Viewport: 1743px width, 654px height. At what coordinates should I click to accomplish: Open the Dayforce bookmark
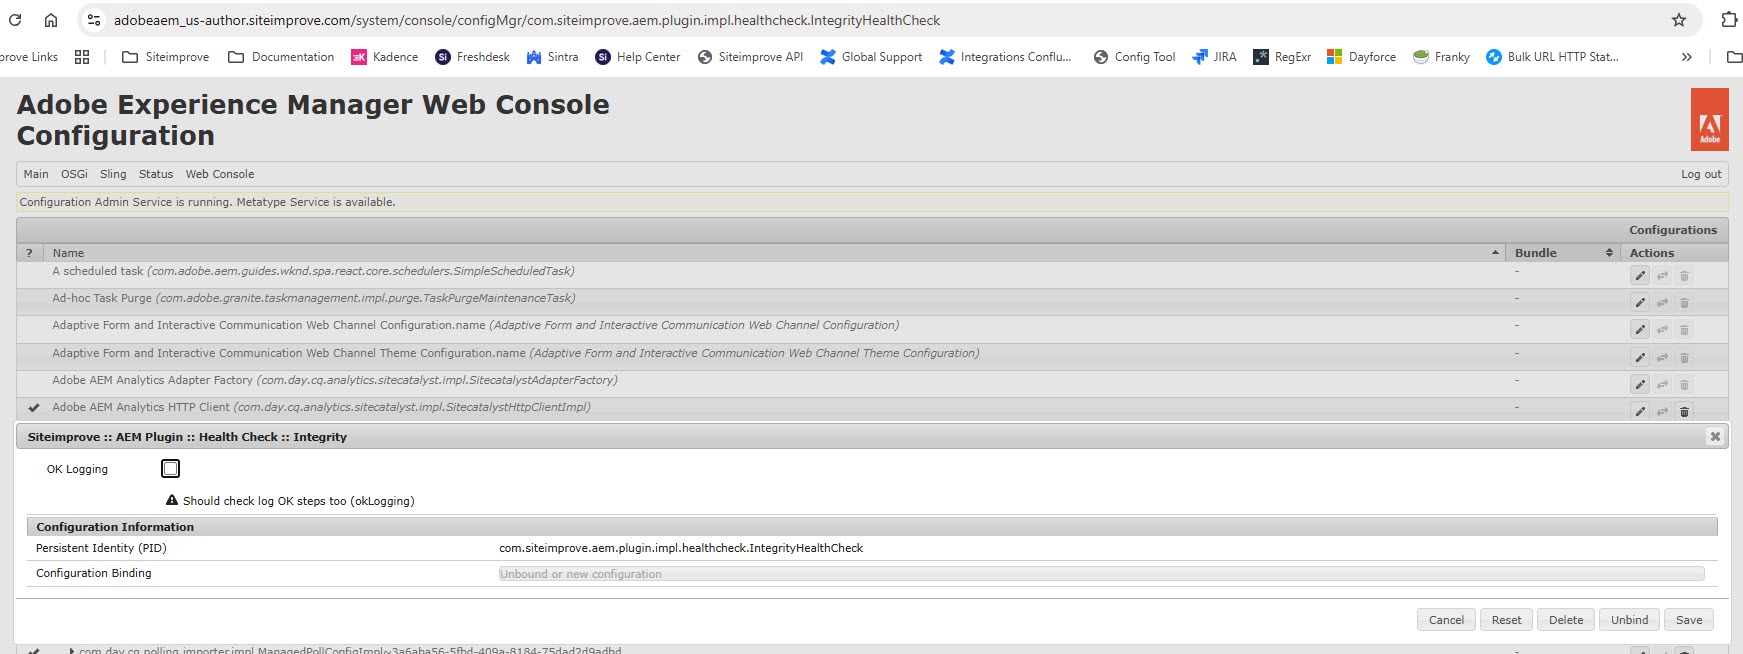(1362, 57)
